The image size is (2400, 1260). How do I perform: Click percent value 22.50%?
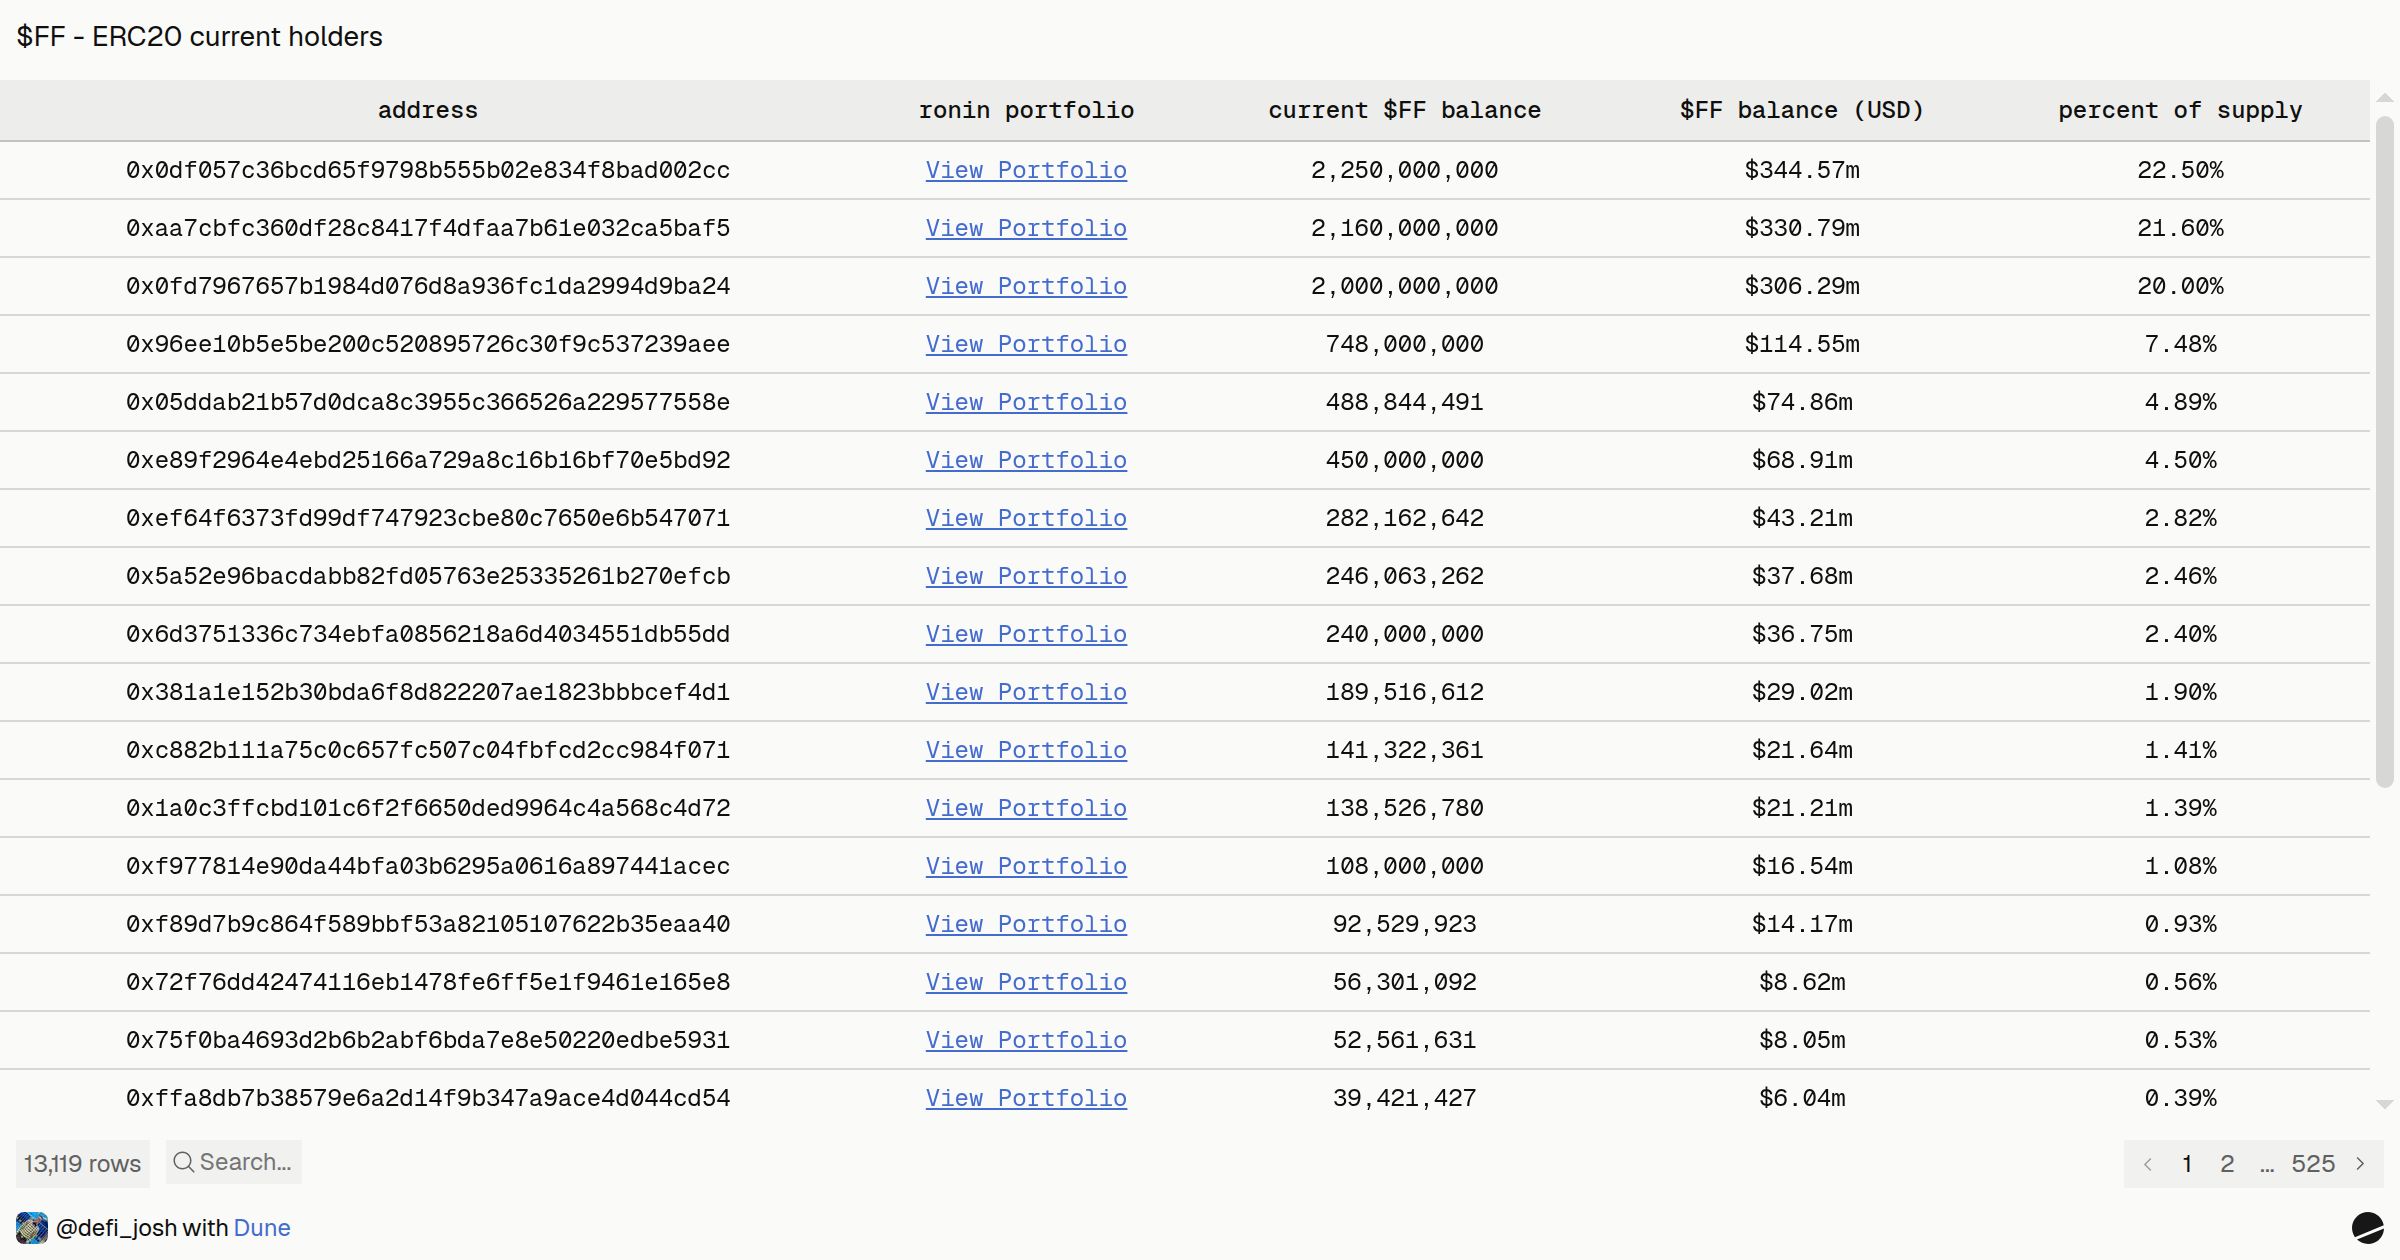click(x=2180, y=170)
